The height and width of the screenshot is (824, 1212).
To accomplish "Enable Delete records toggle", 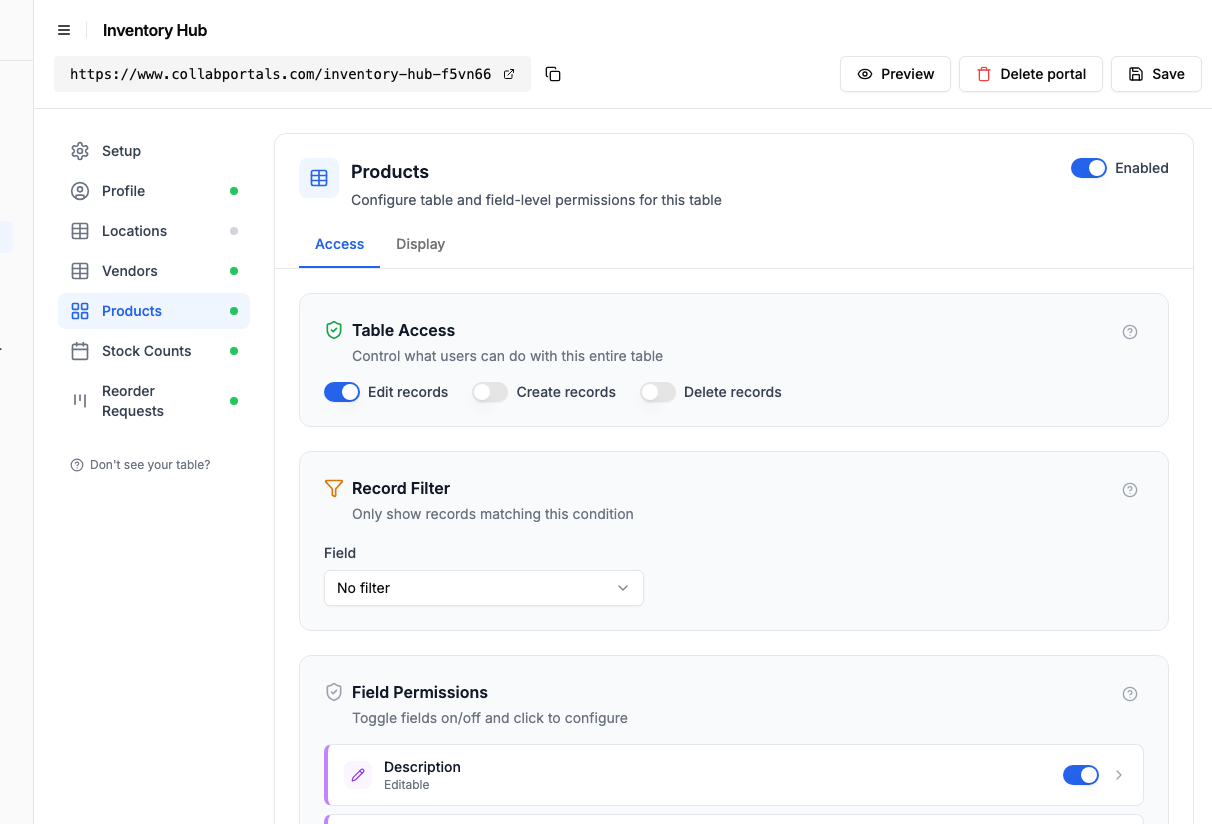I will click(x=658, y=392).
